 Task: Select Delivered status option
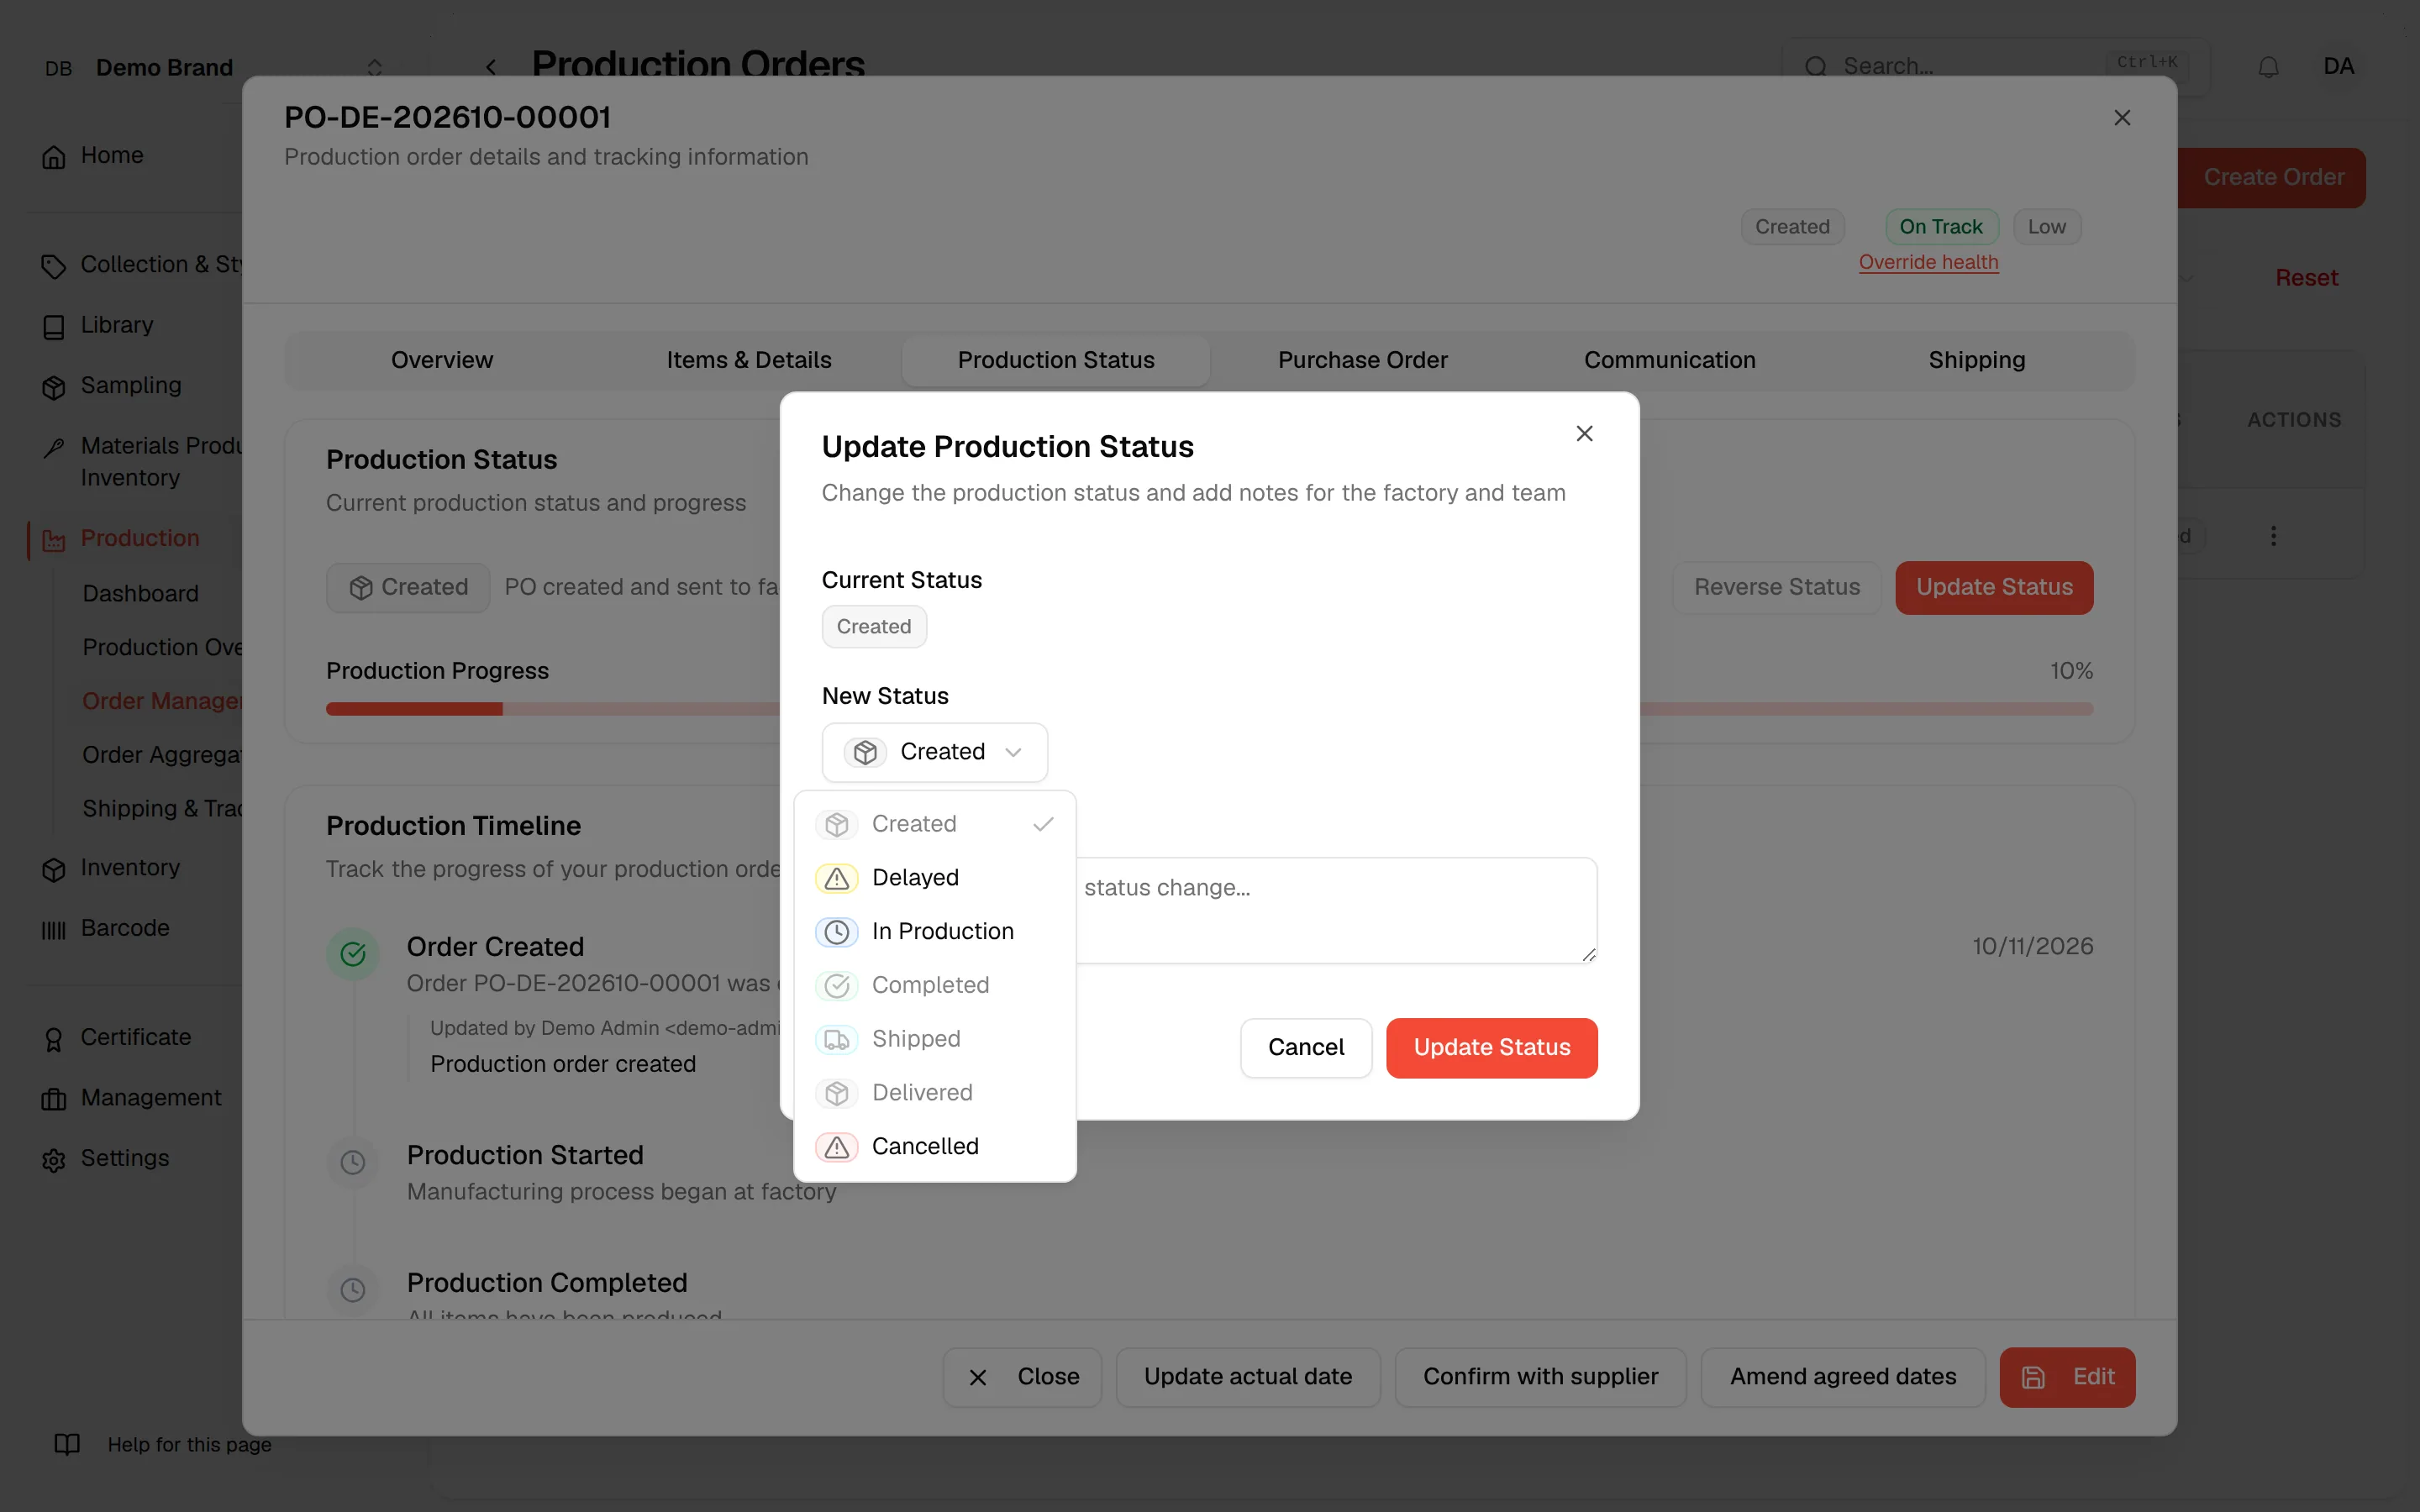[934, 1093]
